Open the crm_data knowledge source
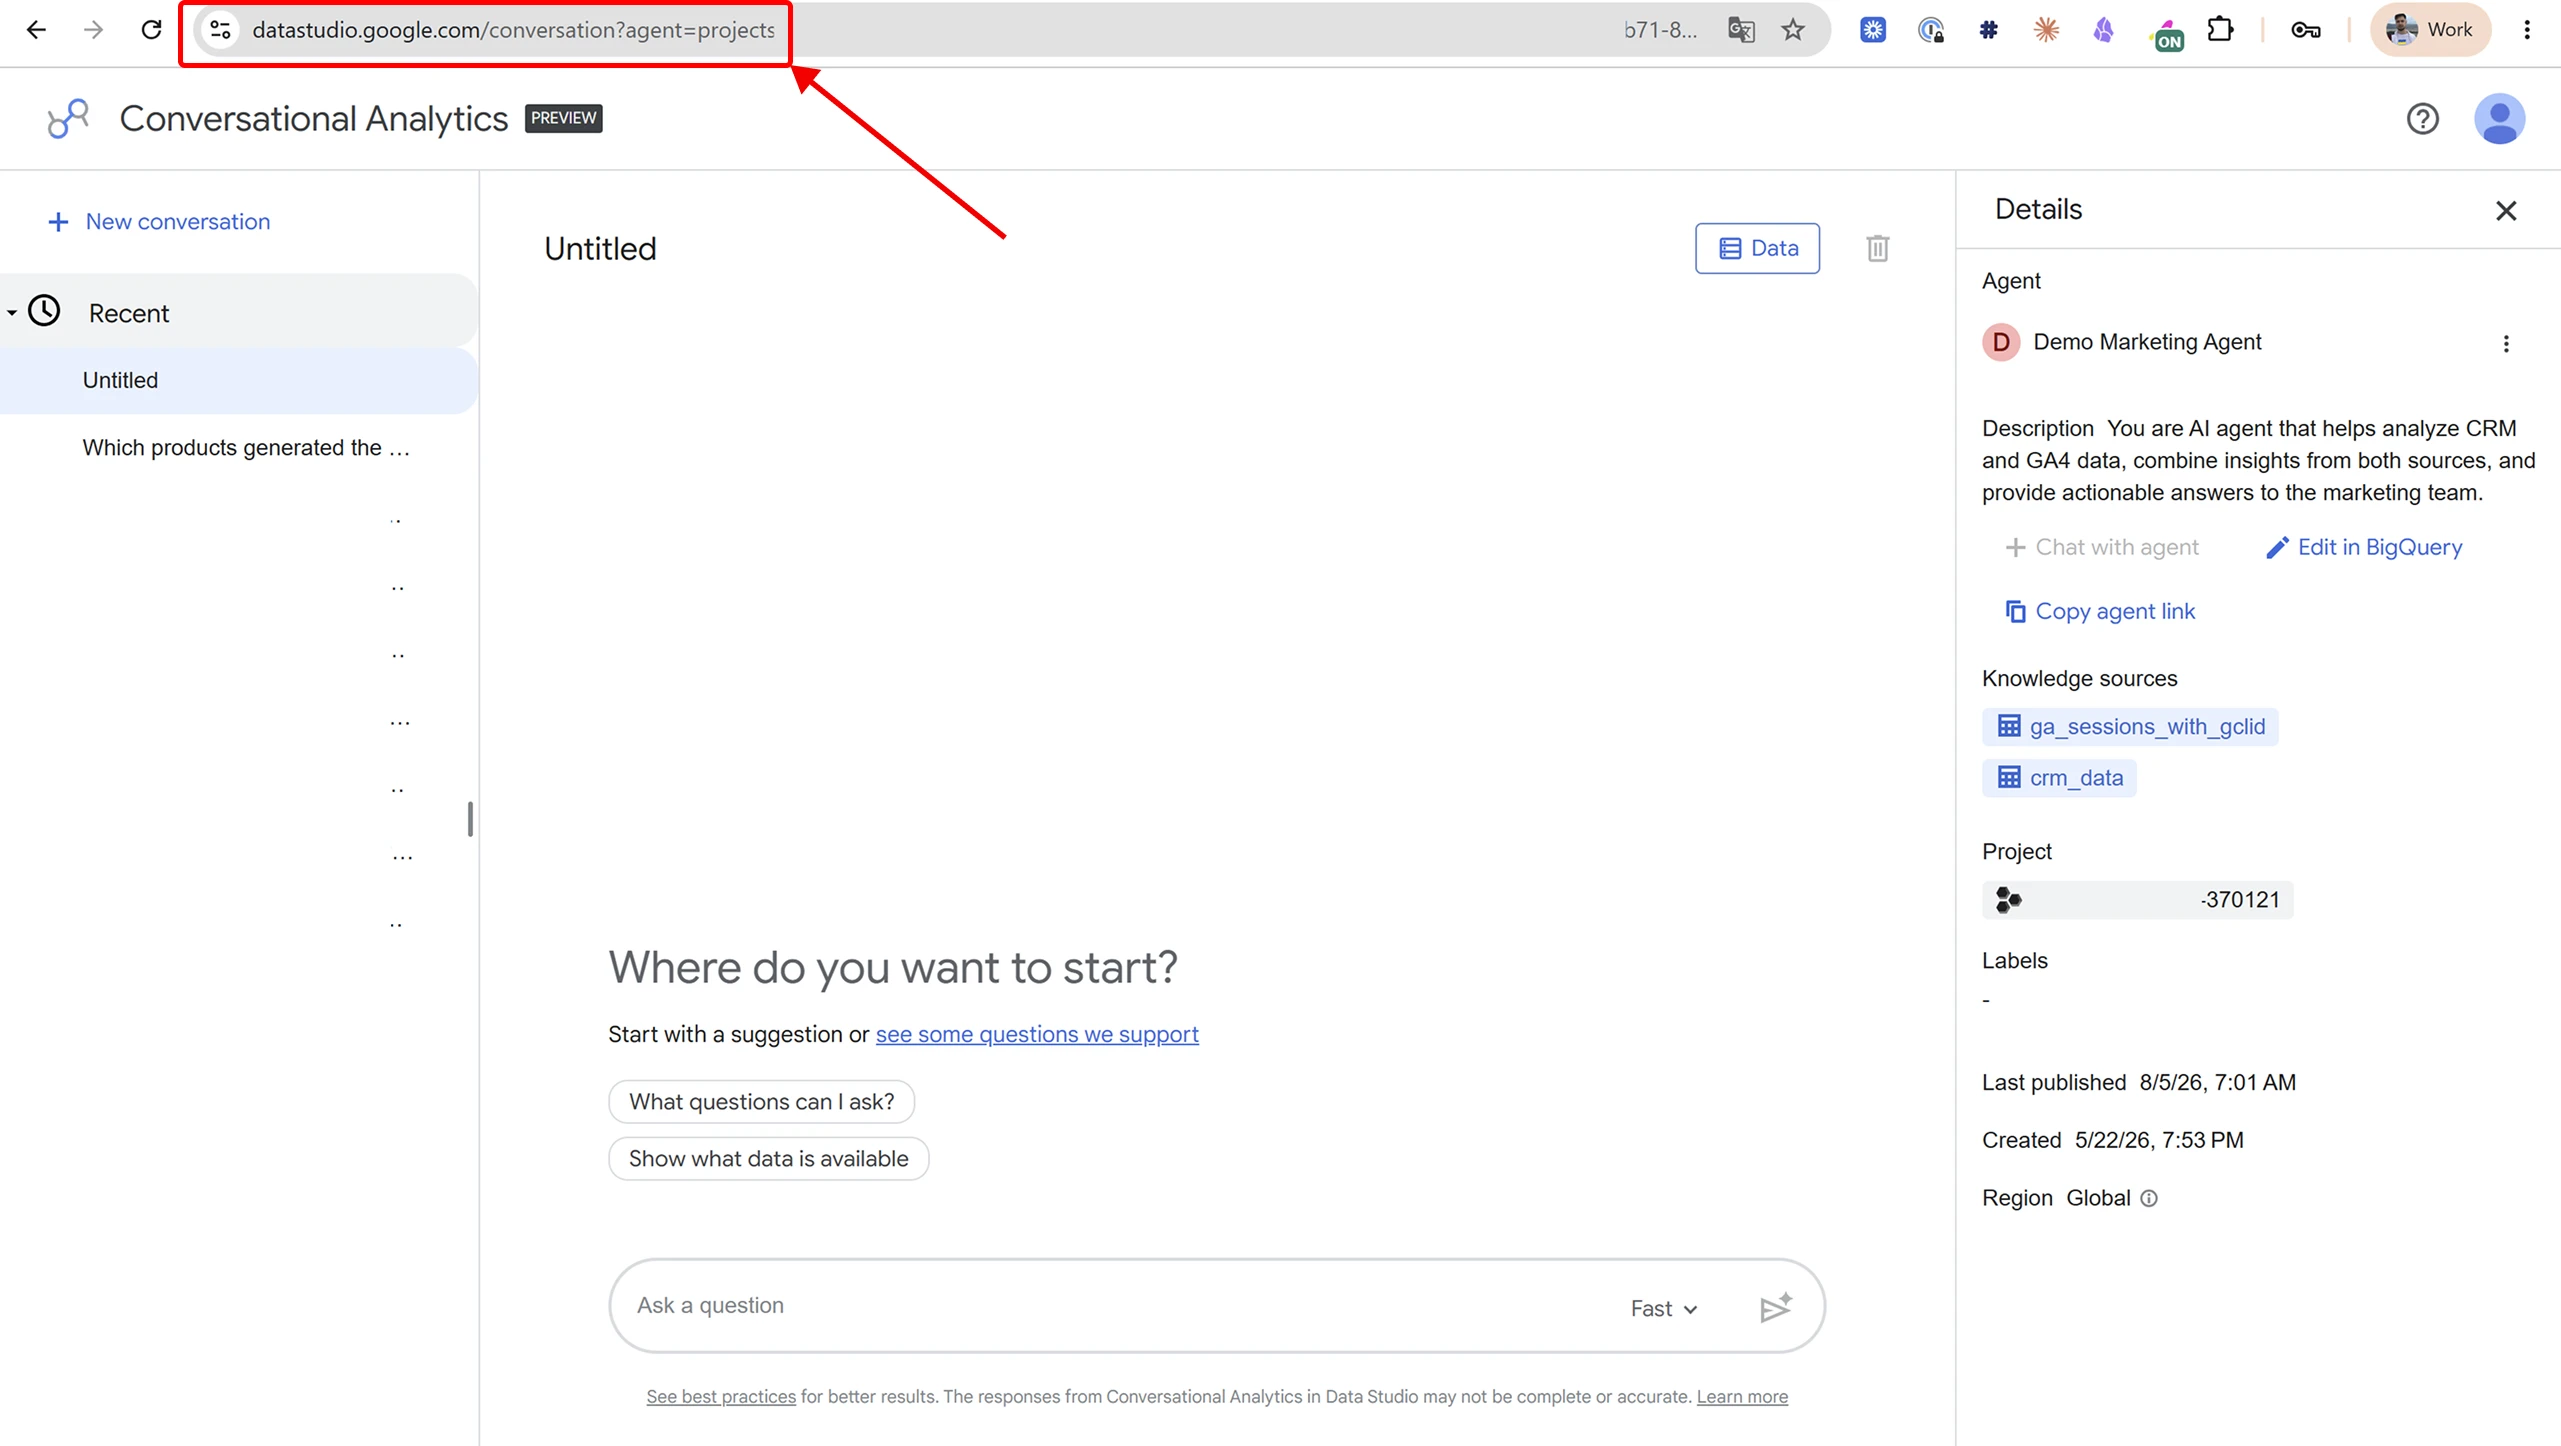 [2059, 777]
